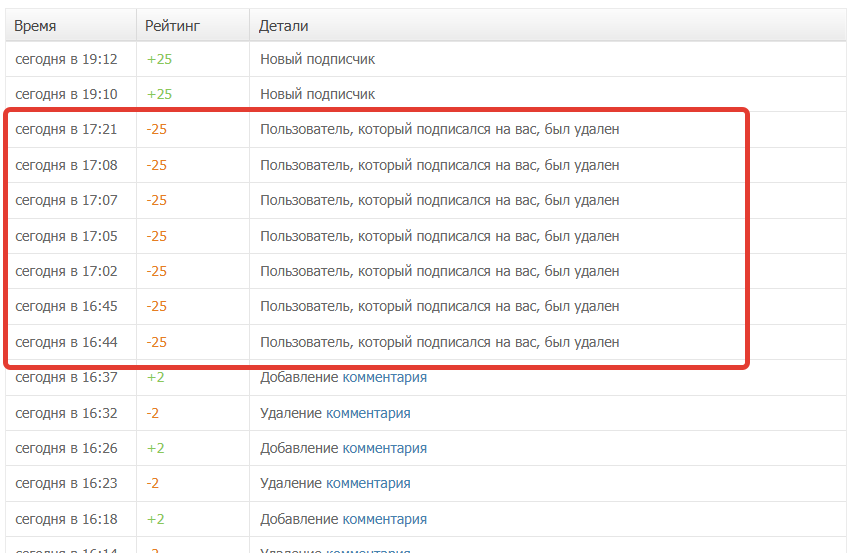Click the "Рейтинг" column header
This screenshot has width=857, height=553.
click(173, 25)
